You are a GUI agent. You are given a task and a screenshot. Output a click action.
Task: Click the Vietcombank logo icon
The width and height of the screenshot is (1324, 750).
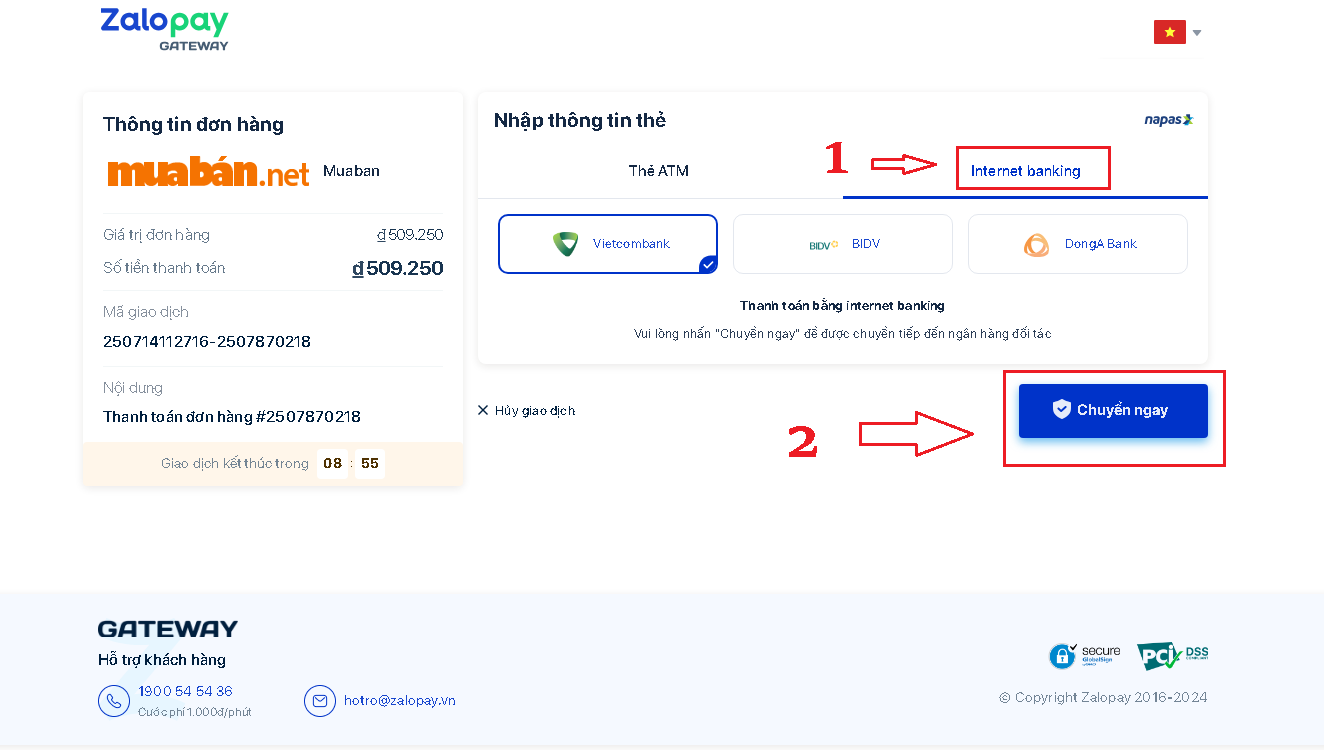point(566,244)
